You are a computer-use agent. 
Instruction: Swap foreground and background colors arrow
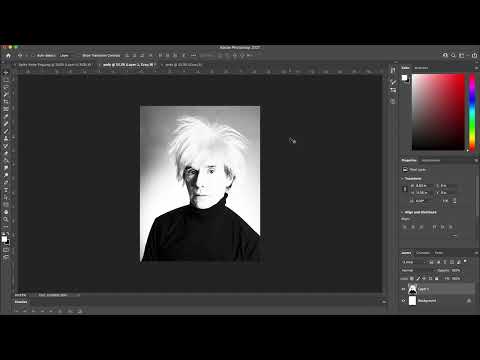click(8, 234)
